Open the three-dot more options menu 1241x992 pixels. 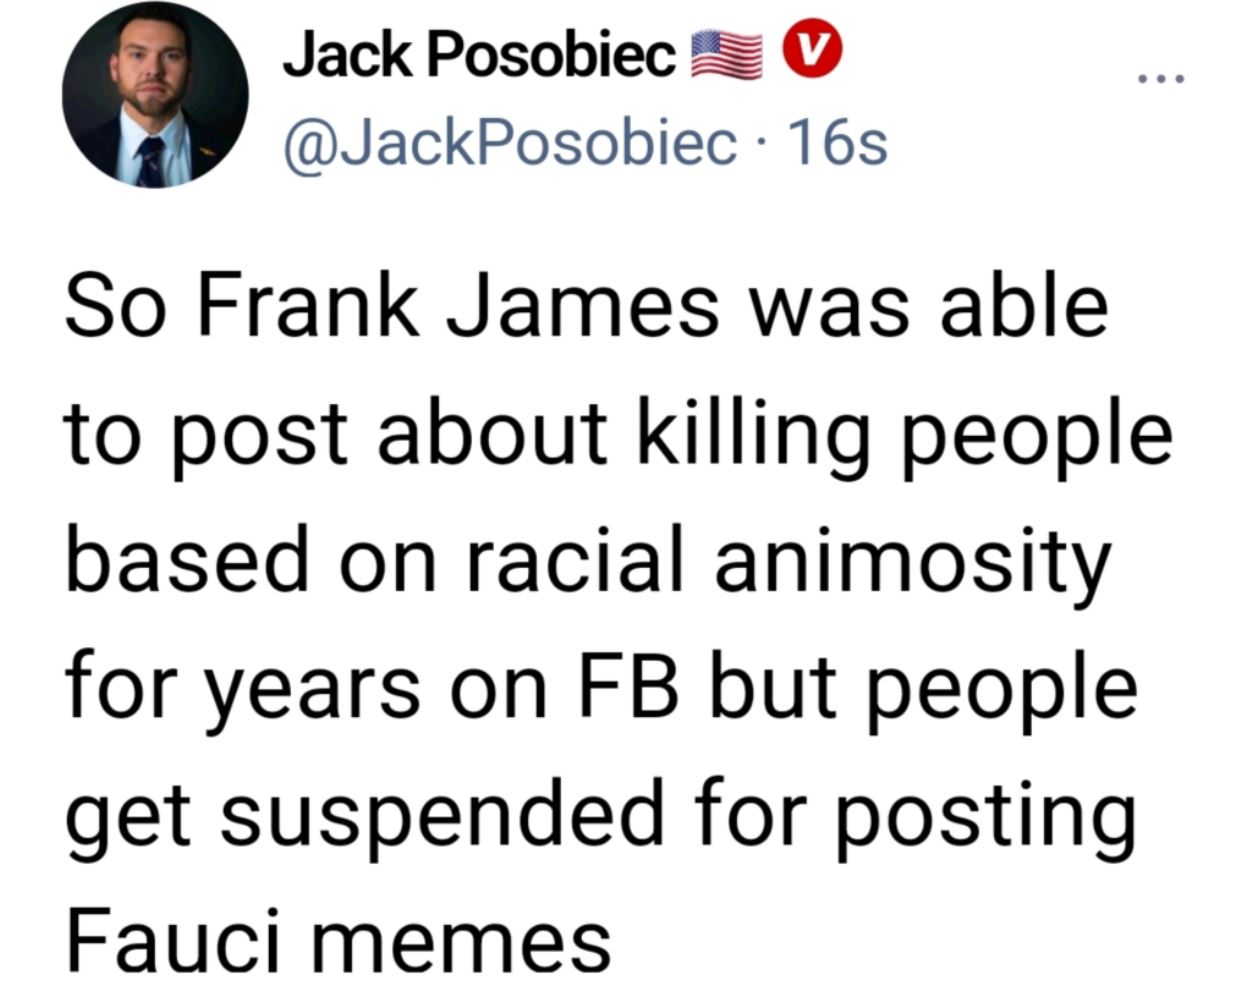tap(1161, 78)
